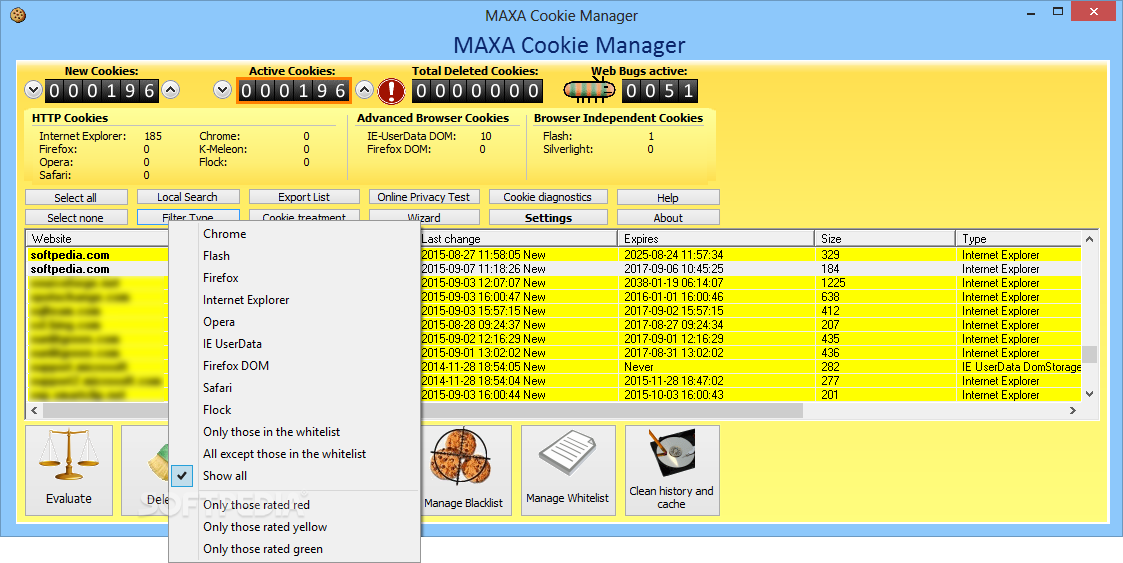Image resolution: width=1123 pixels, height=563 pixels.
Task: Click the scroll down arrow of the cookie list
Action: (1089, 394)
